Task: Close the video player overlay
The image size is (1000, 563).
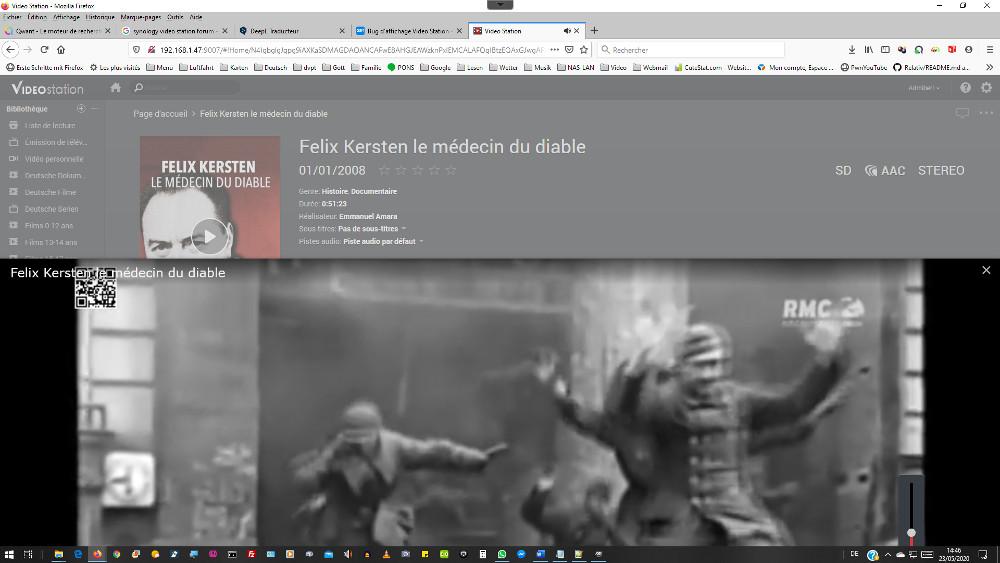Action: pos(986,270)
